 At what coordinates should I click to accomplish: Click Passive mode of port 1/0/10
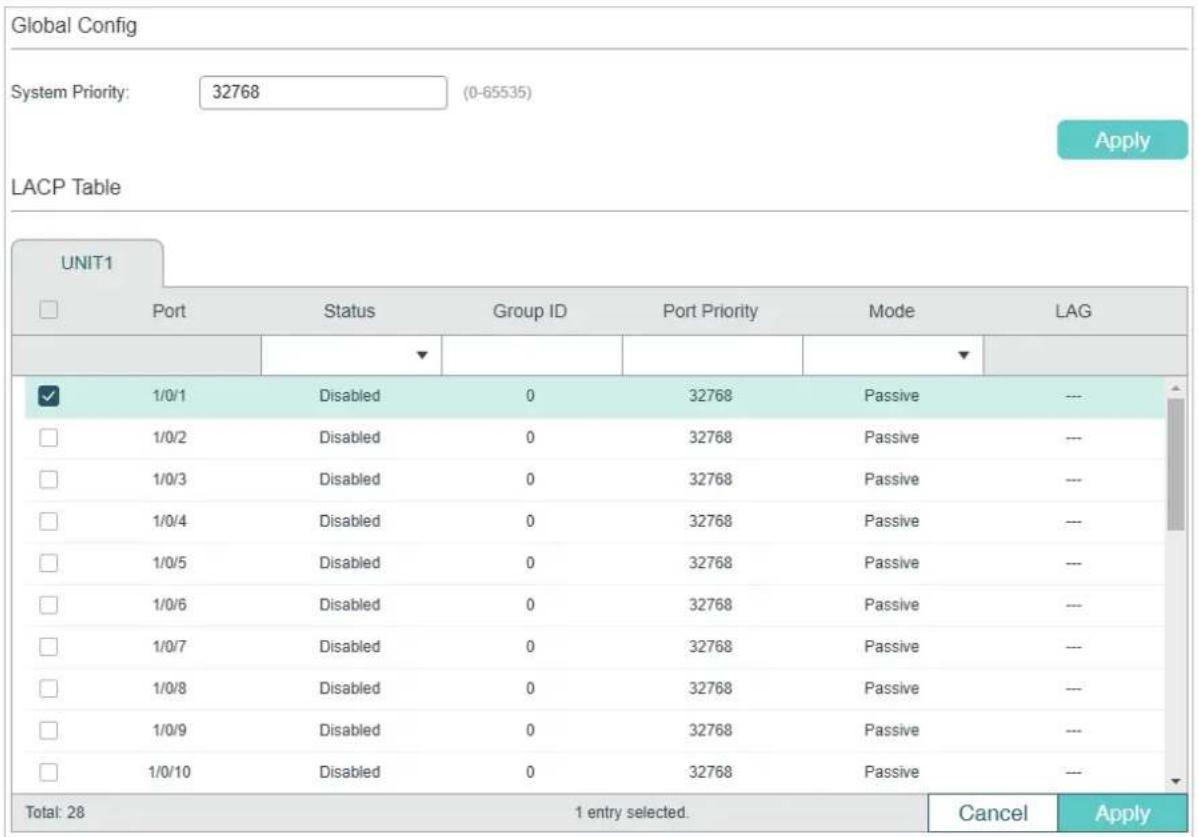[x=892, y=772]
